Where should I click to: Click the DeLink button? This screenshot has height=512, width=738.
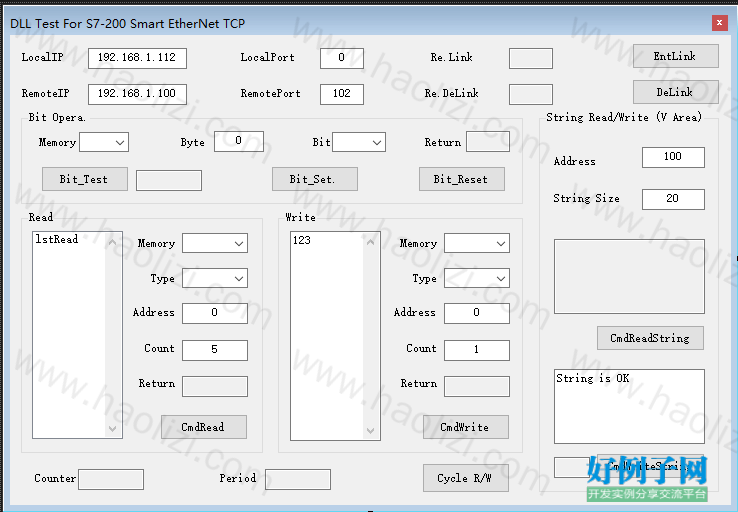tap(675, 92)
